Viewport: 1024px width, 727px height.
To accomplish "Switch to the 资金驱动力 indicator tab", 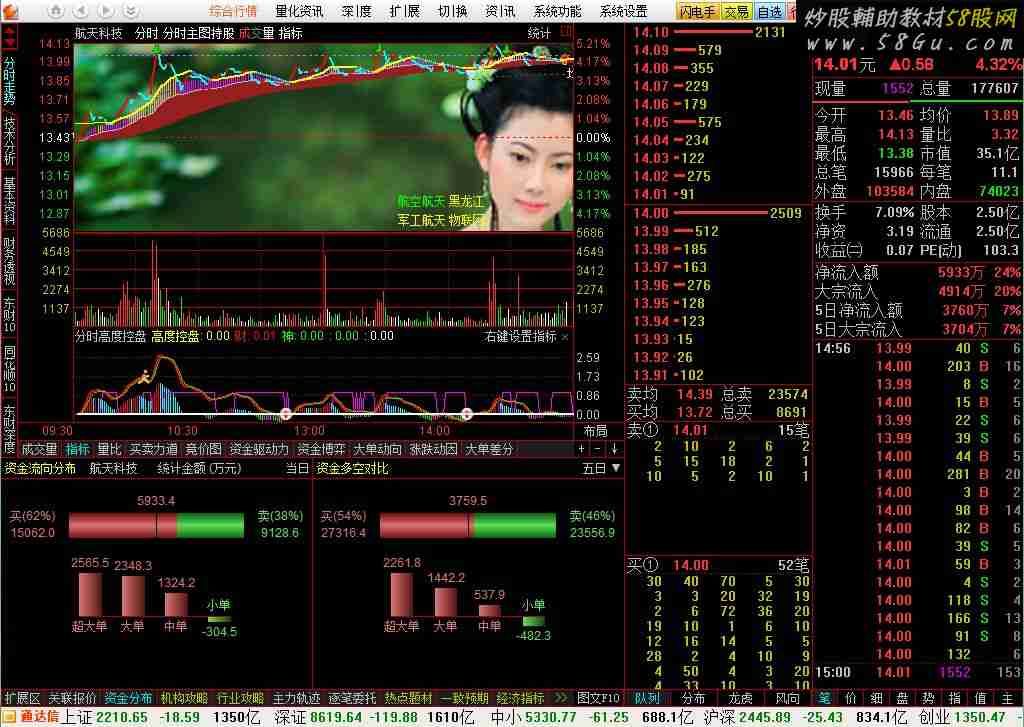I will point(259,449).
